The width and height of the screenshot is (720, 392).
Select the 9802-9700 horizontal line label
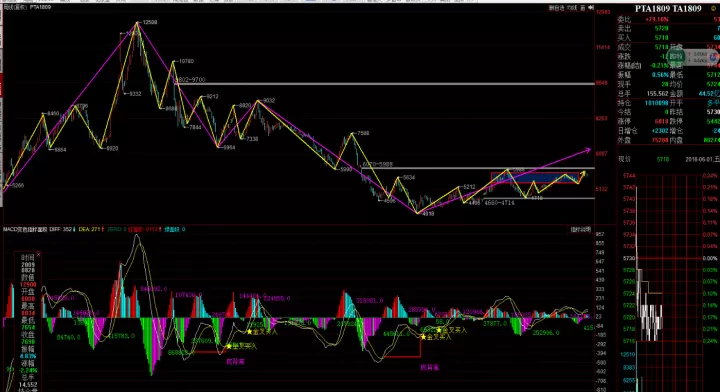191,79
